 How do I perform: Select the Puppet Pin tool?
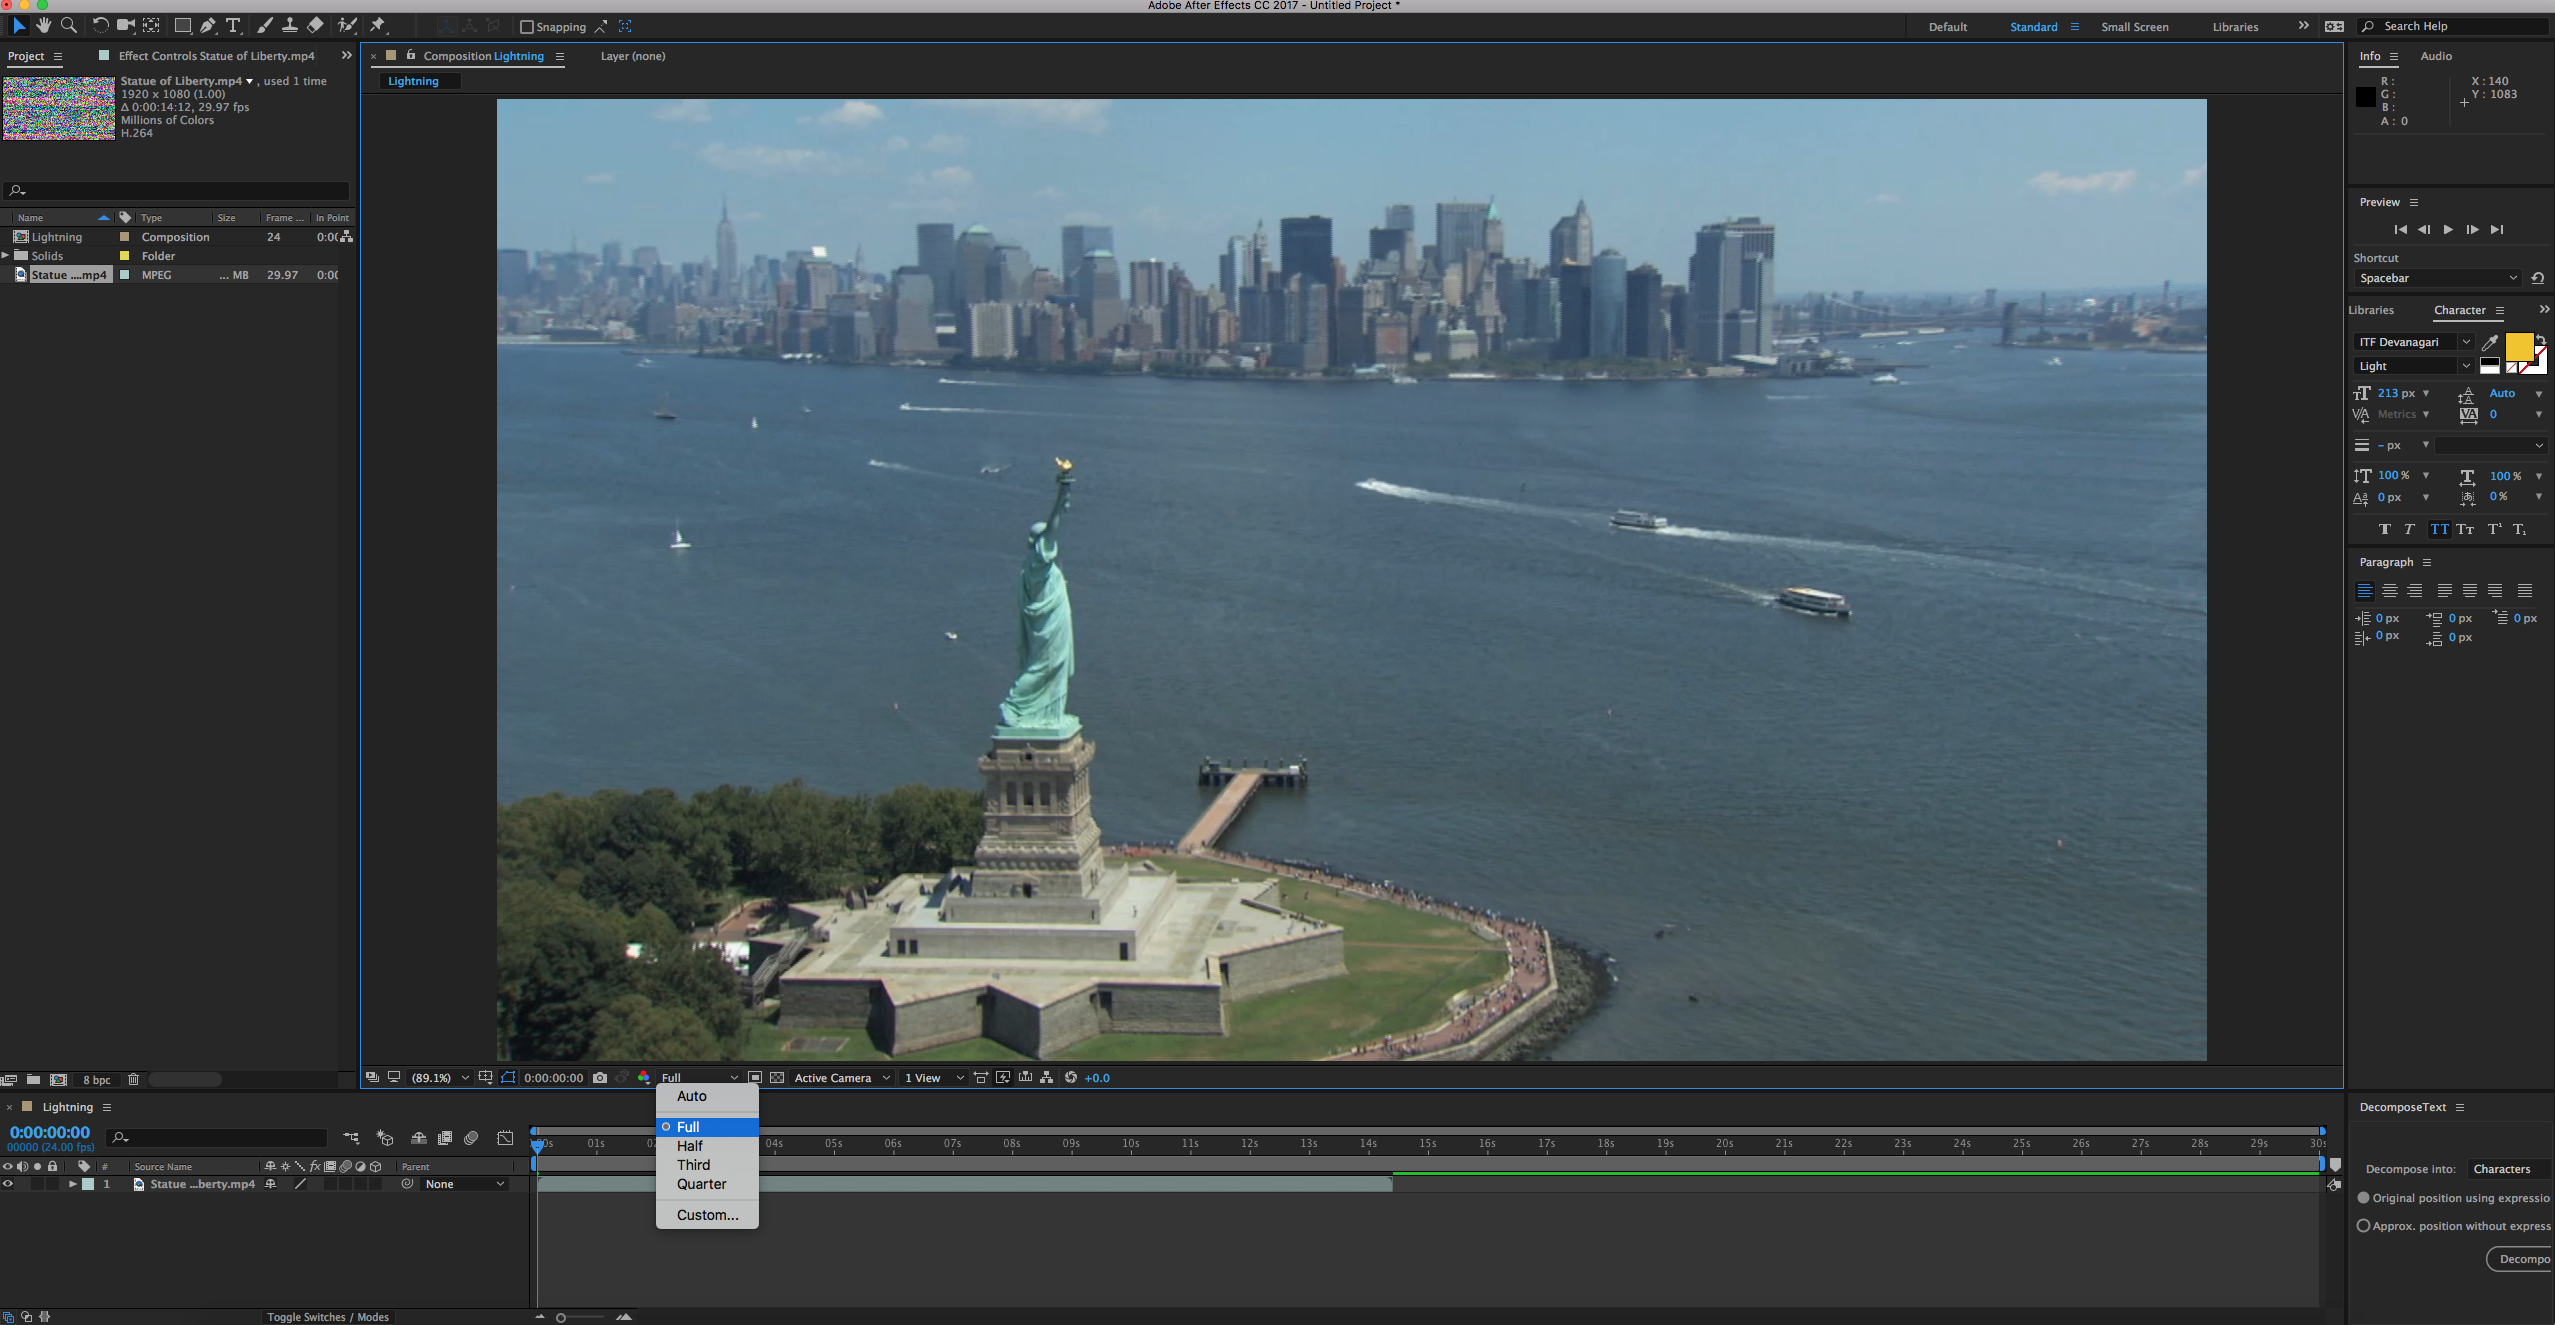(378, 26)
